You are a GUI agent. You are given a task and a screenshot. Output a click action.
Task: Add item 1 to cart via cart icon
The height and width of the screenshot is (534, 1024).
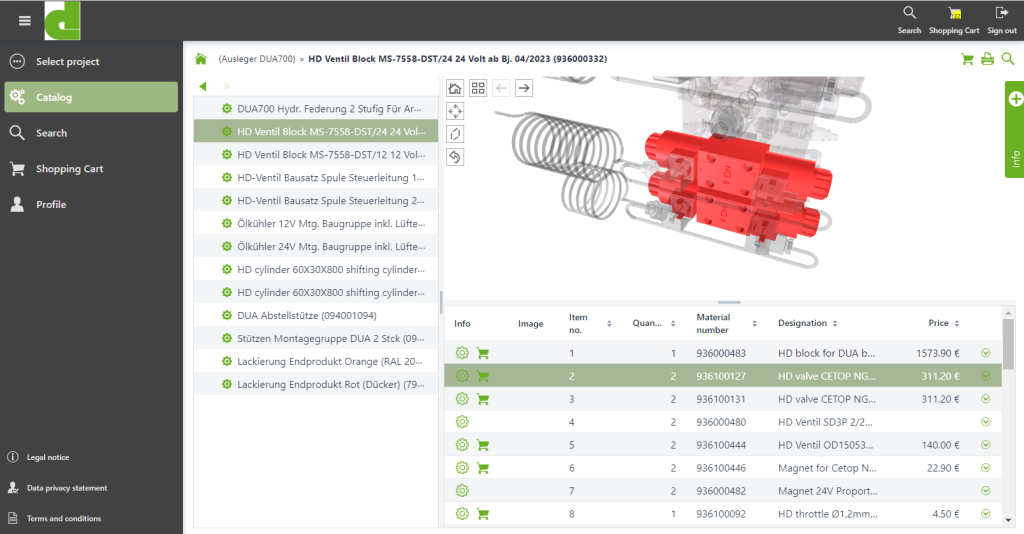click(x=483, y=353)
